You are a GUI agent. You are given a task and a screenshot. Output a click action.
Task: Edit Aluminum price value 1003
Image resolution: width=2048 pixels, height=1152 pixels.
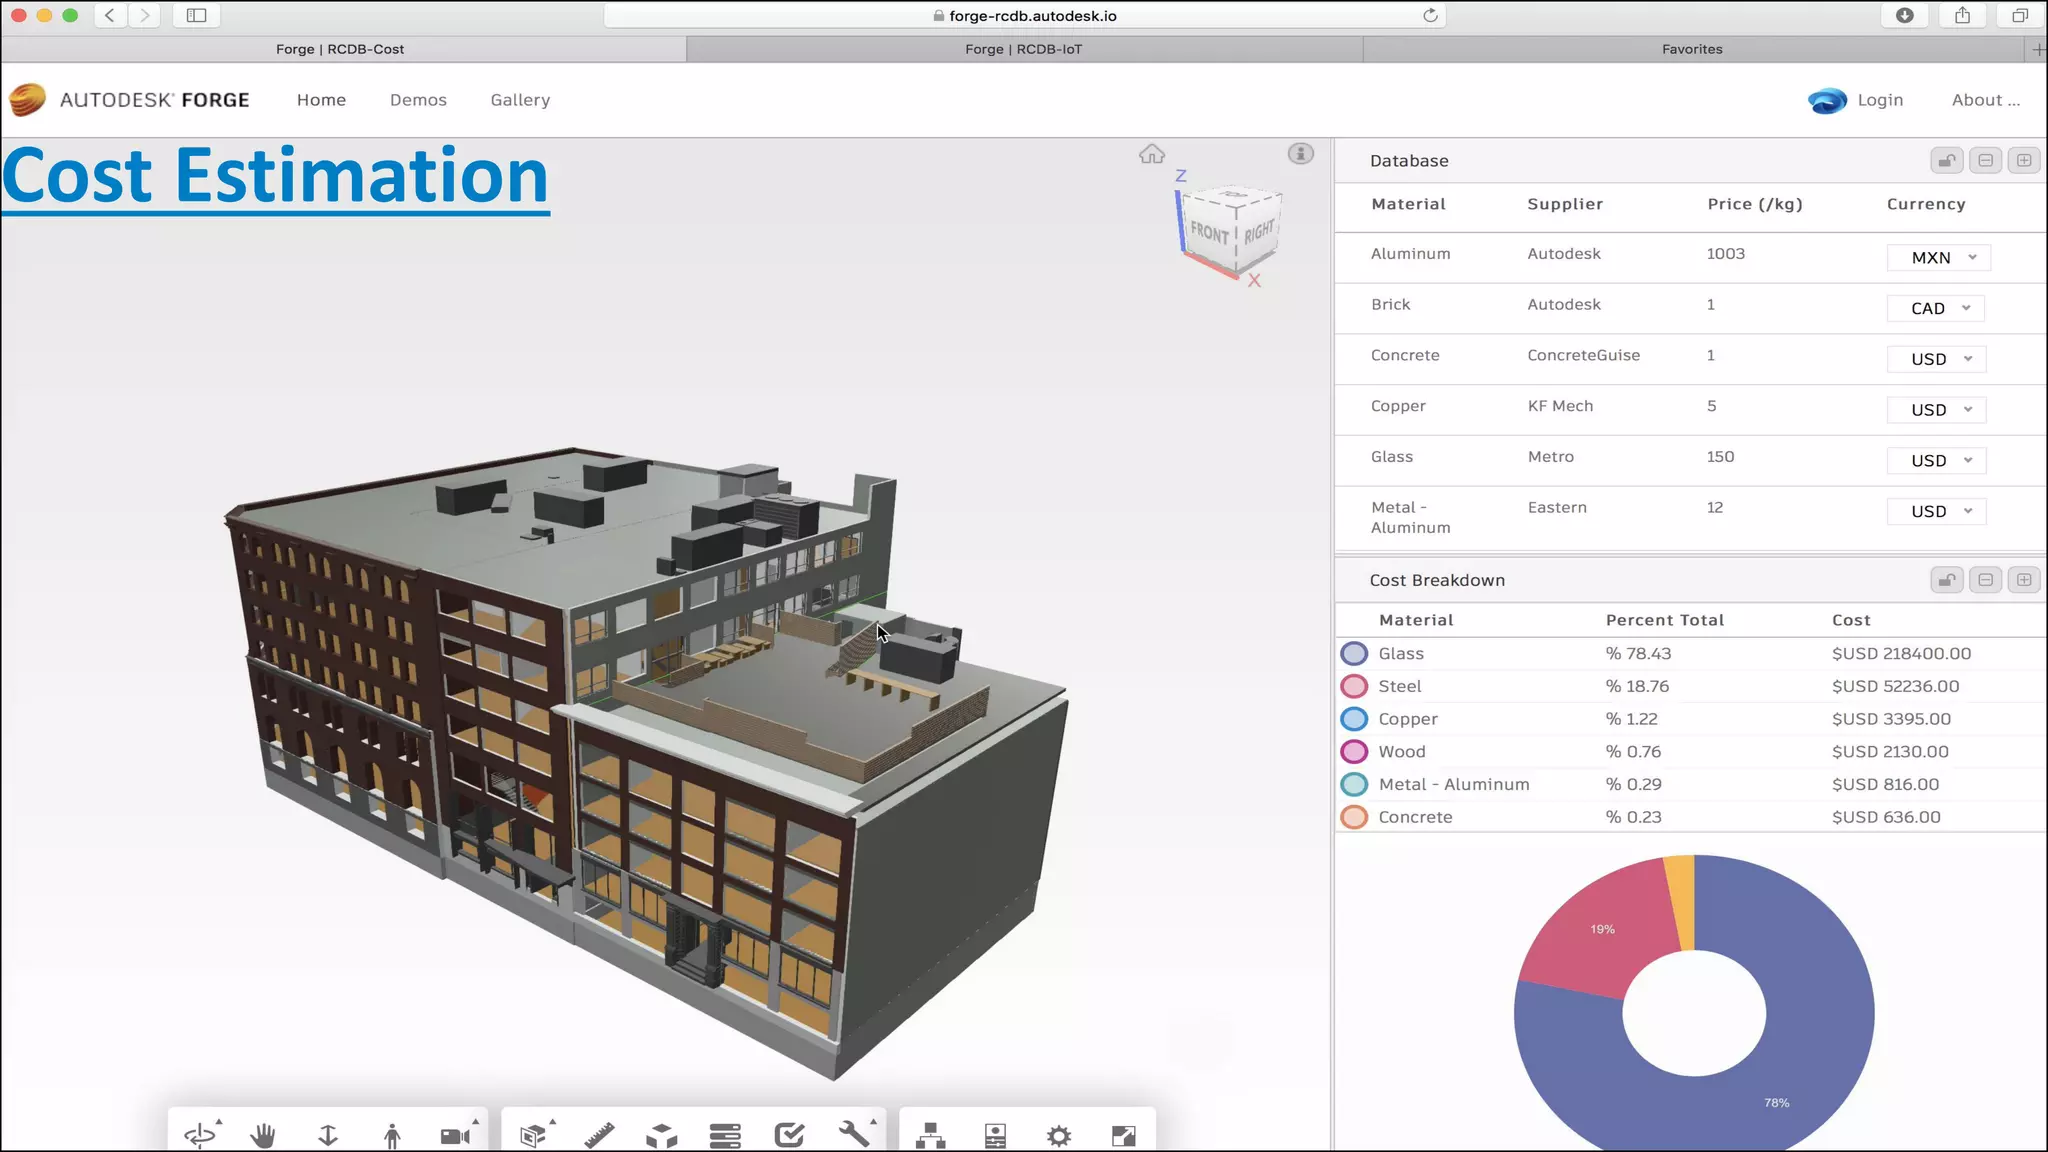[x=1726, y=254]
